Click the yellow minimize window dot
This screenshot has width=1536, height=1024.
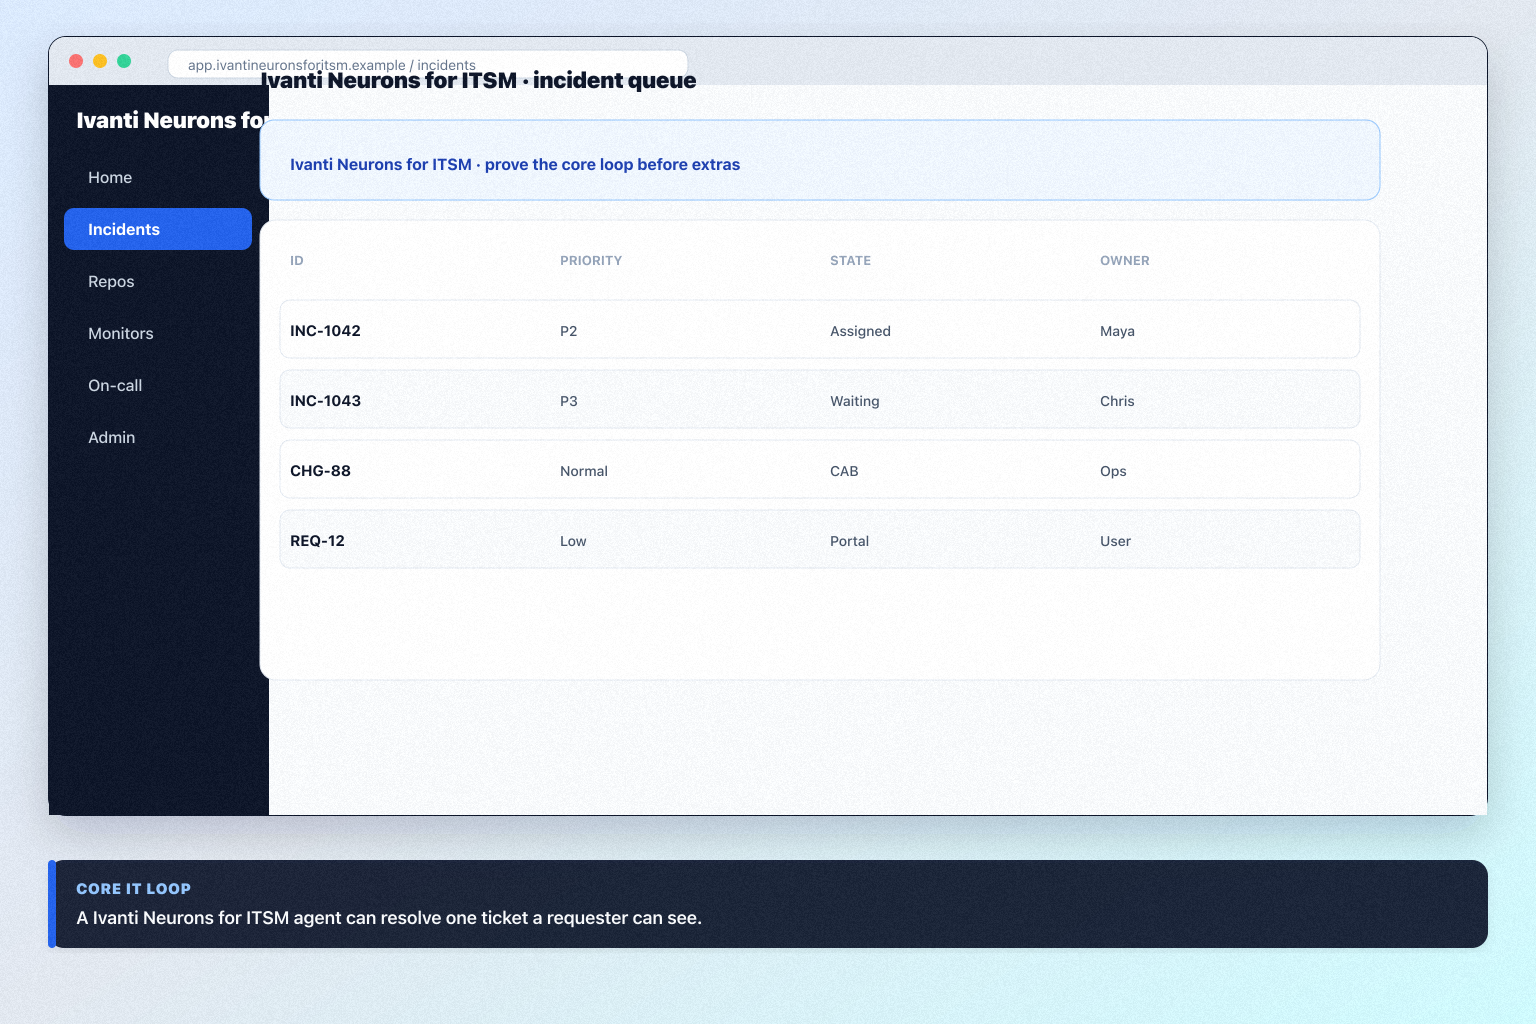(x=100, y=61)
